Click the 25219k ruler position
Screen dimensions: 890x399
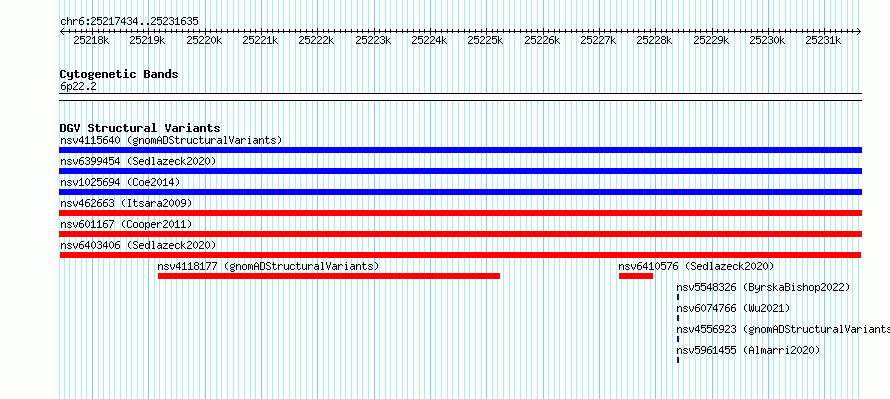tap(148, 40)
